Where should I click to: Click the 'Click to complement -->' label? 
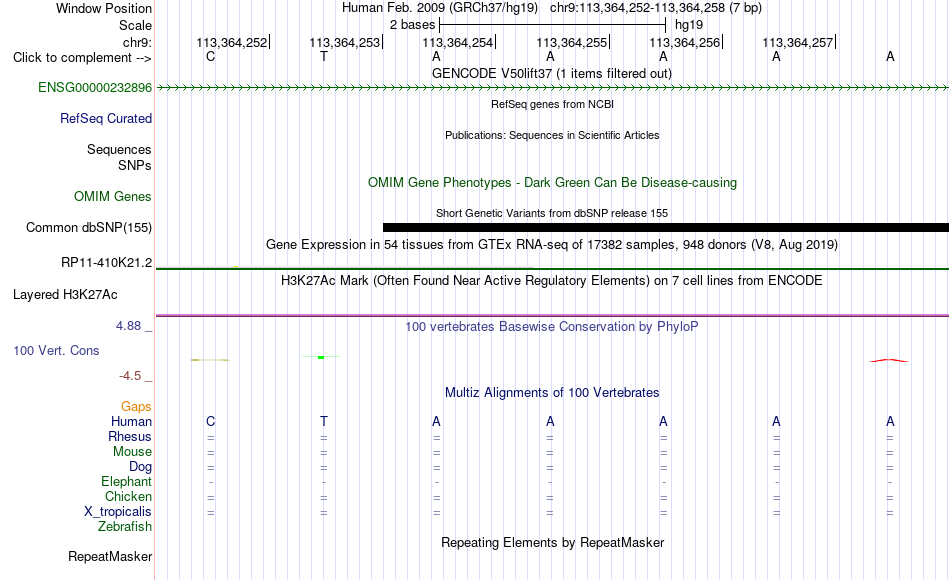pyautogui.click(x=82, y=58)
